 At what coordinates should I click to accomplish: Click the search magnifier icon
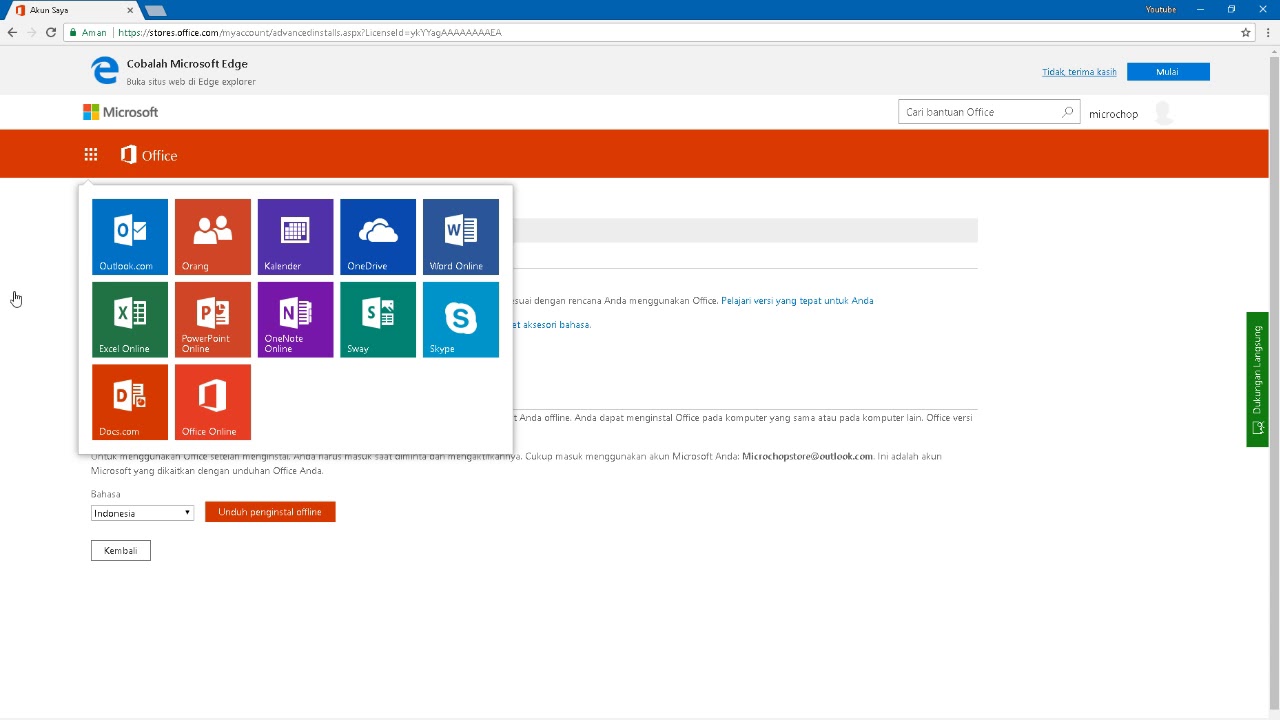point(1067,112)
